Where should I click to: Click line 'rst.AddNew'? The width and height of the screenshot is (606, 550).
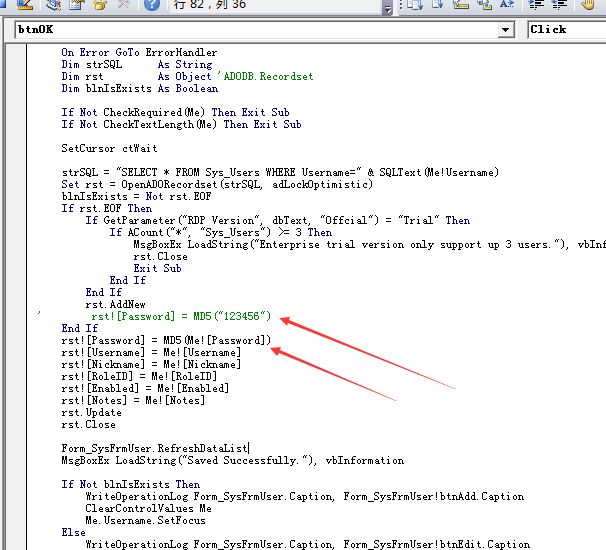116,304
